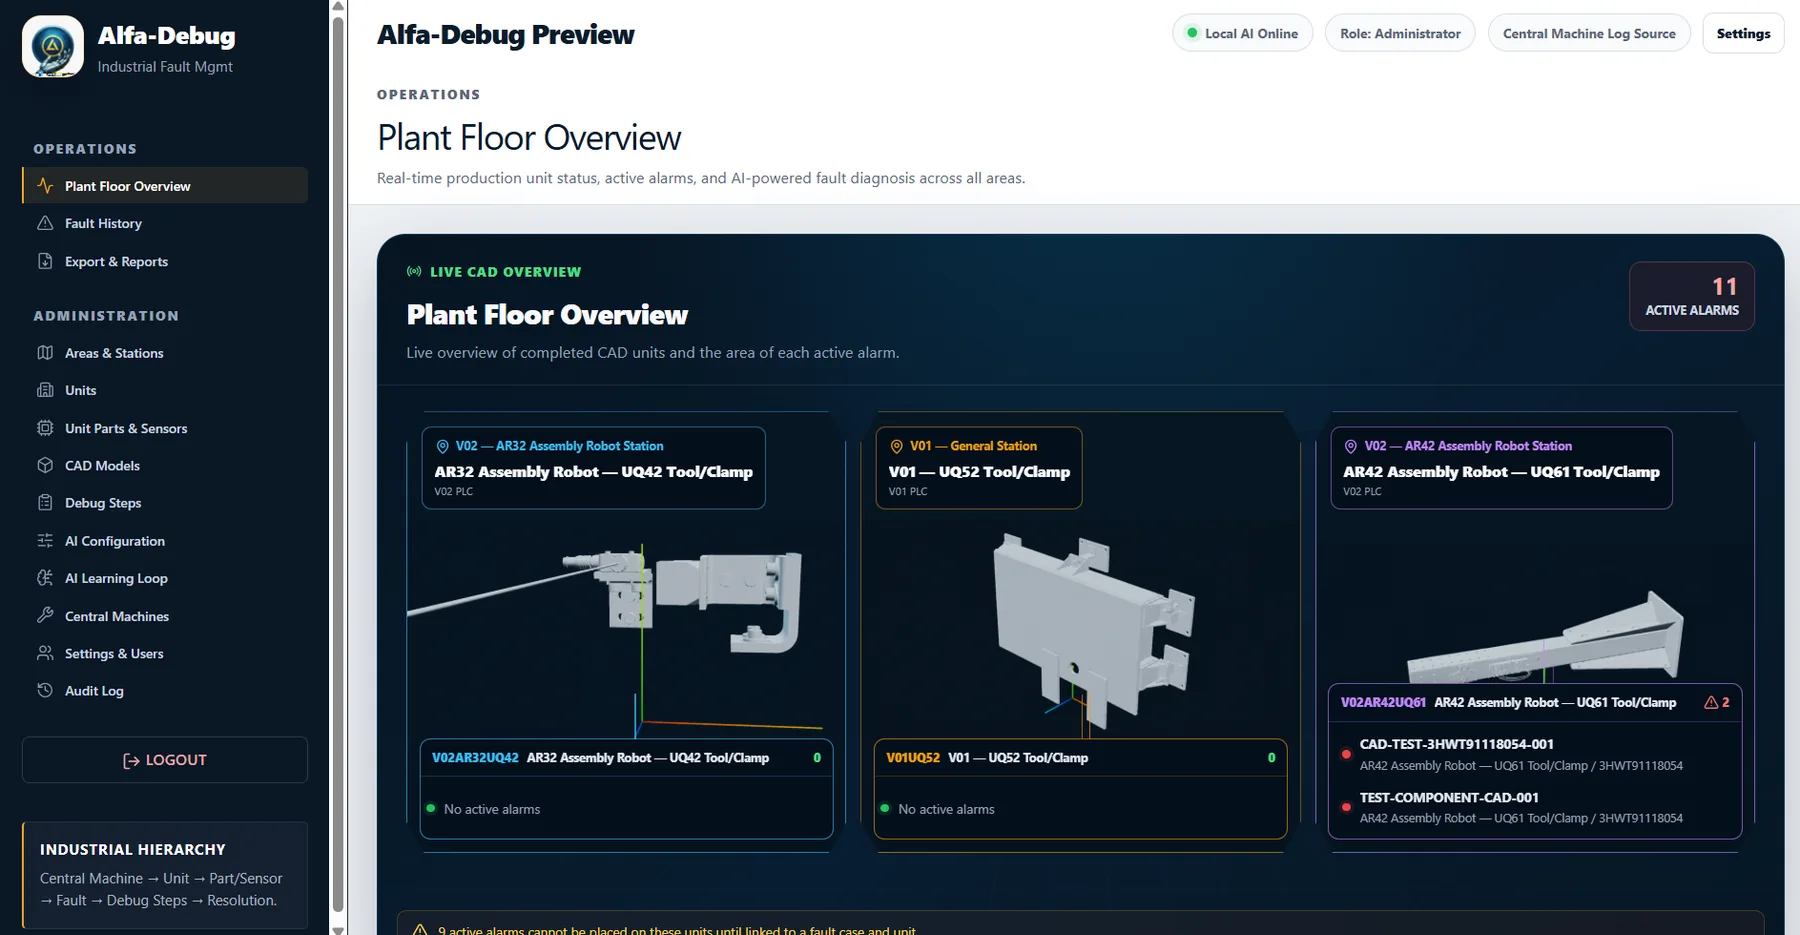Click the alarm count 0 on V02AR32UQ42 card
Screen dimensions: 1800x935
point(817,758)
